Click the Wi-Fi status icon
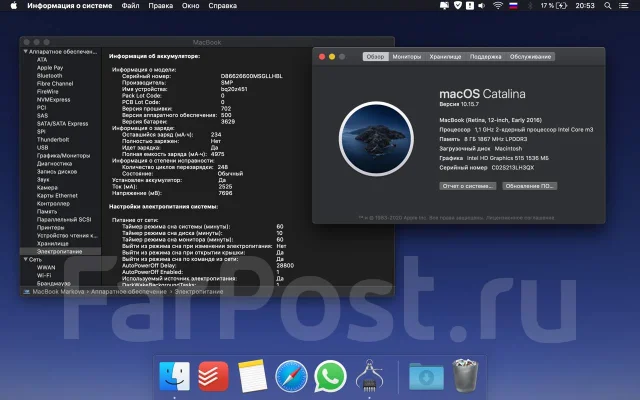 click(498, 6)
